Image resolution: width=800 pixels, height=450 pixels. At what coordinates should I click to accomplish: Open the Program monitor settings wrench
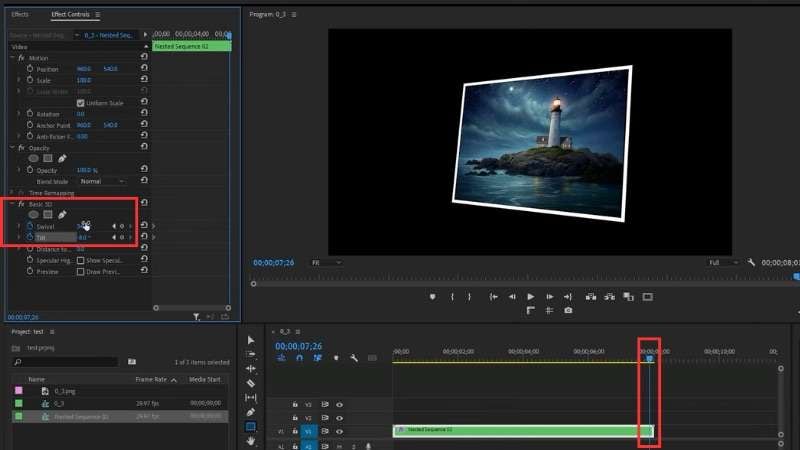pos(751,262)
